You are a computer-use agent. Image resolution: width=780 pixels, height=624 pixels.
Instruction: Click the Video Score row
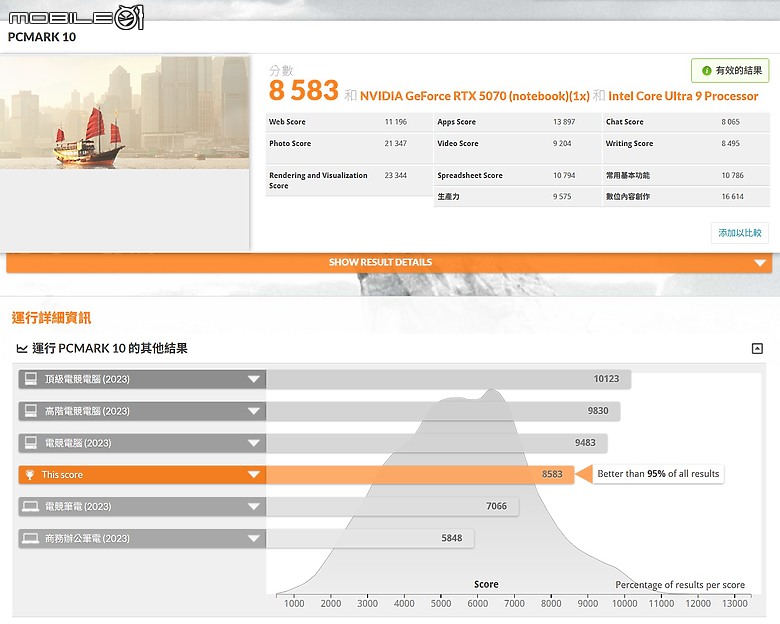tap(517, 148)
